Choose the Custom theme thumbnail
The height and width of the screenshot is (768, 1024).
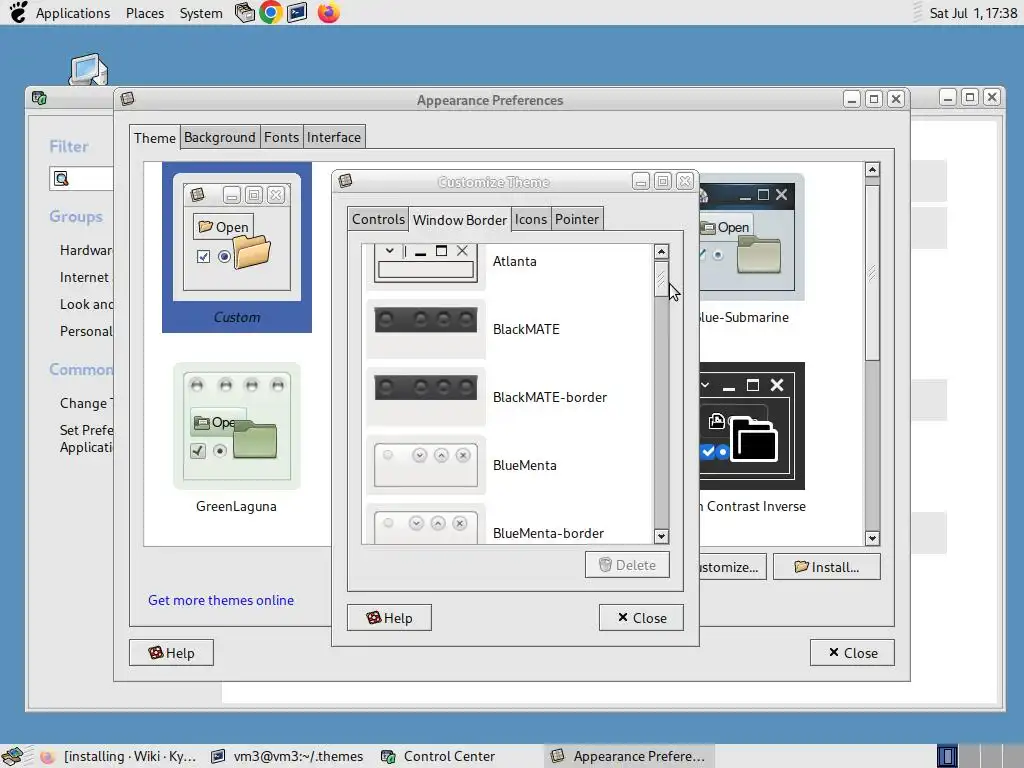tap(236, 248)
